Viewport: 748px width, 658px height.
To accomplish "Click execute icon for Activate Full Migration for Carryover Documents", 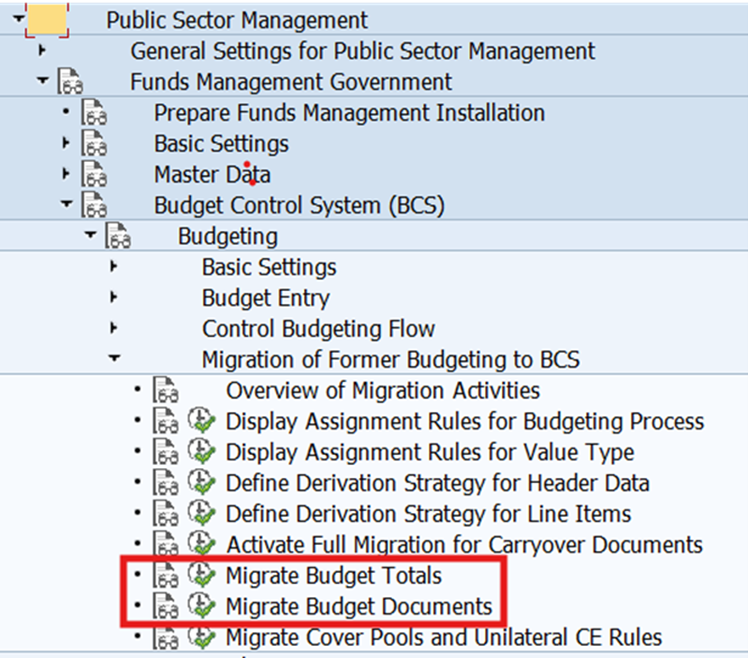I will click(202, 545).
